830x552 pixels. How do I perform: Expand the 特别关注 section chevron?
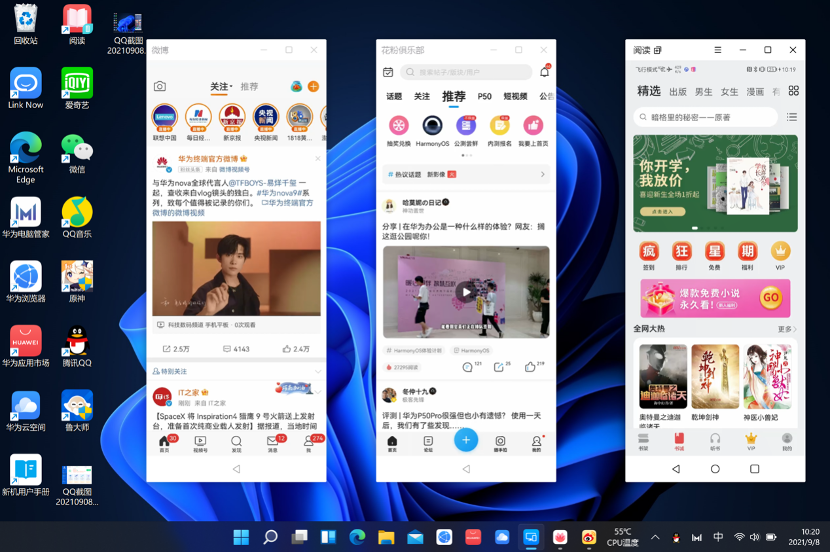(x=318, y=372)
